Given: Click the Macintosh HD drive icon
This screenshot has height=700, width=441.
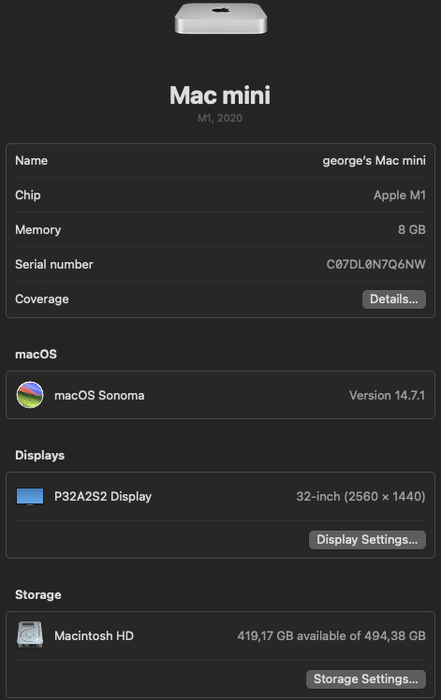Looking at the screenshot, I should [30, 634].
